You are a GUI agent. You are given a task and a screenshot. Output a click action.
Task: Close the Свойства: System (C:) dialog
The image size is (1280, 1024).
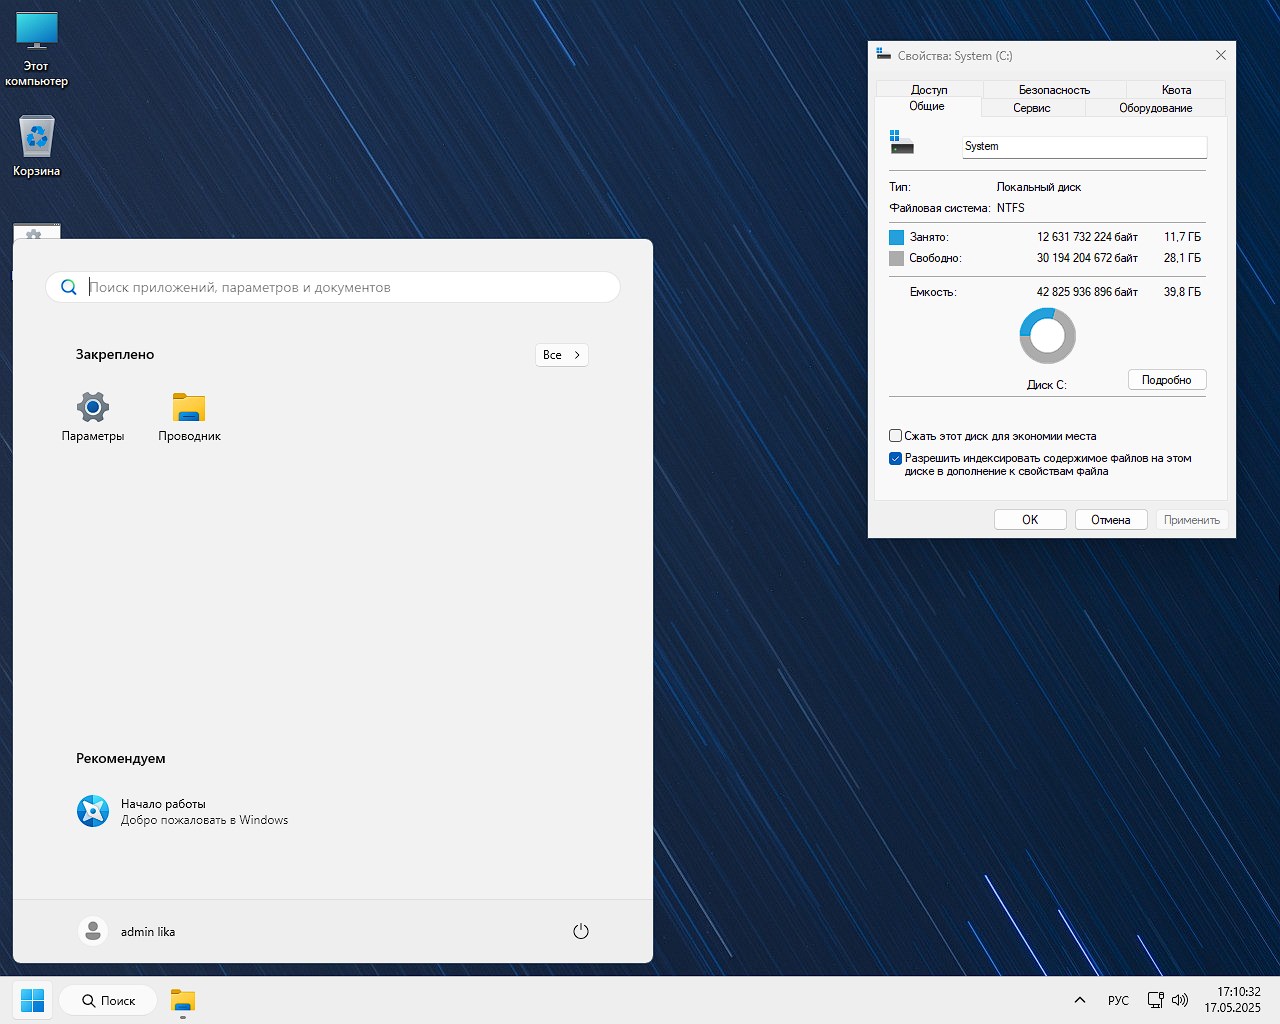pos(1220,55)
